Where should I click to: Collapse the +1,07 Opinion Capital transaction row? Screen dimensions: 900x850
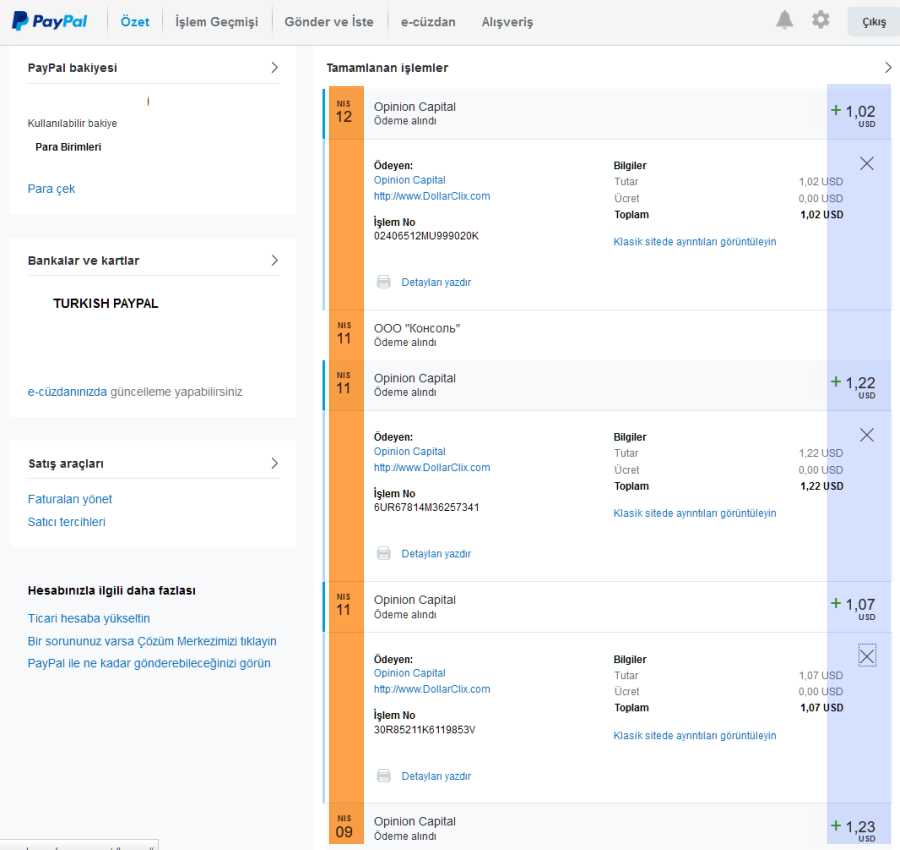coord(607,607)
